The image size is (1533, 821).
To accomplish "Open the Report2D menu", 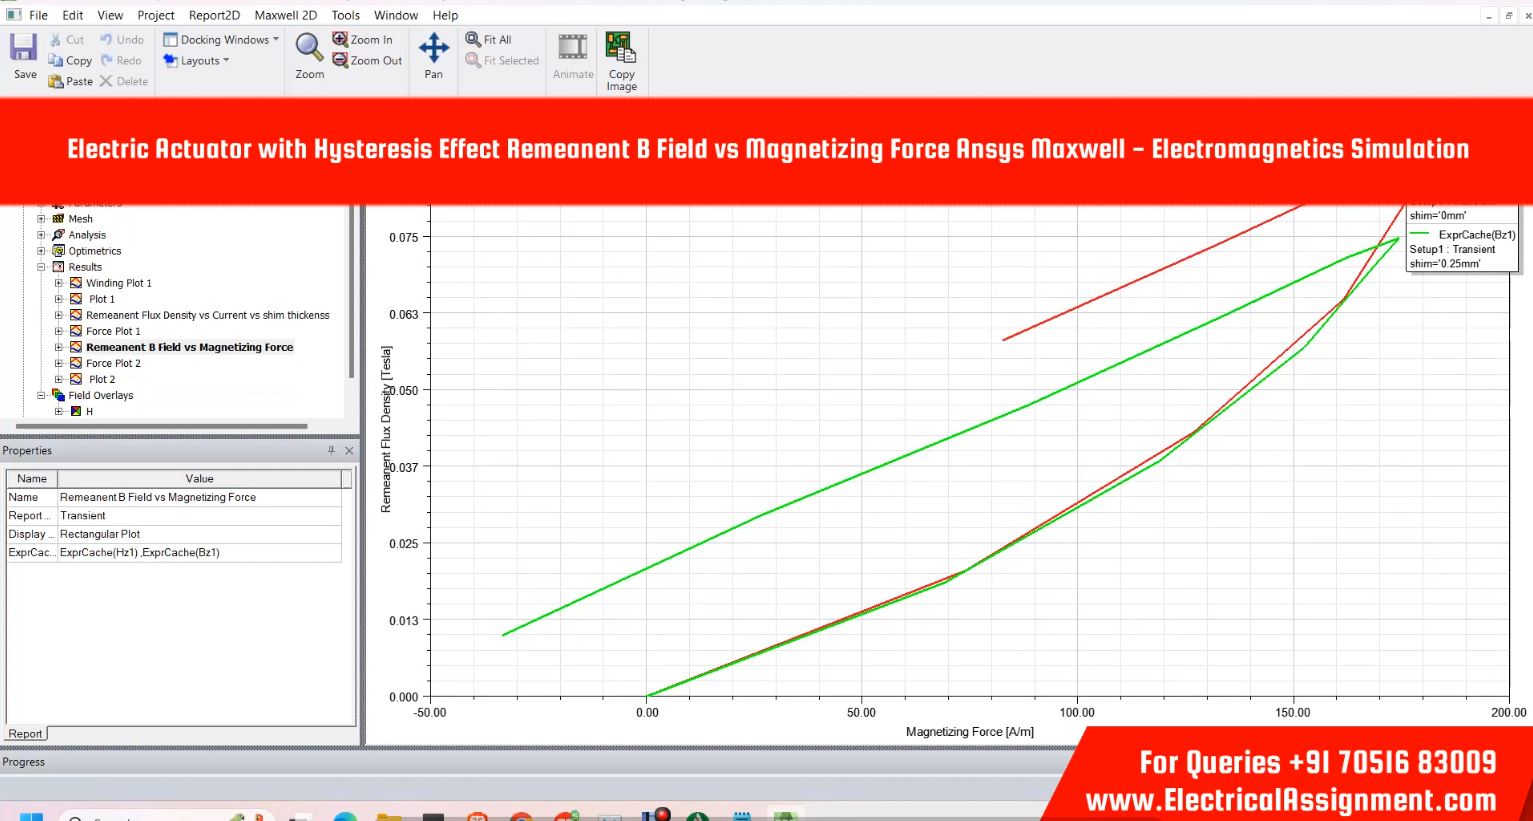I will tap(214, 15).
